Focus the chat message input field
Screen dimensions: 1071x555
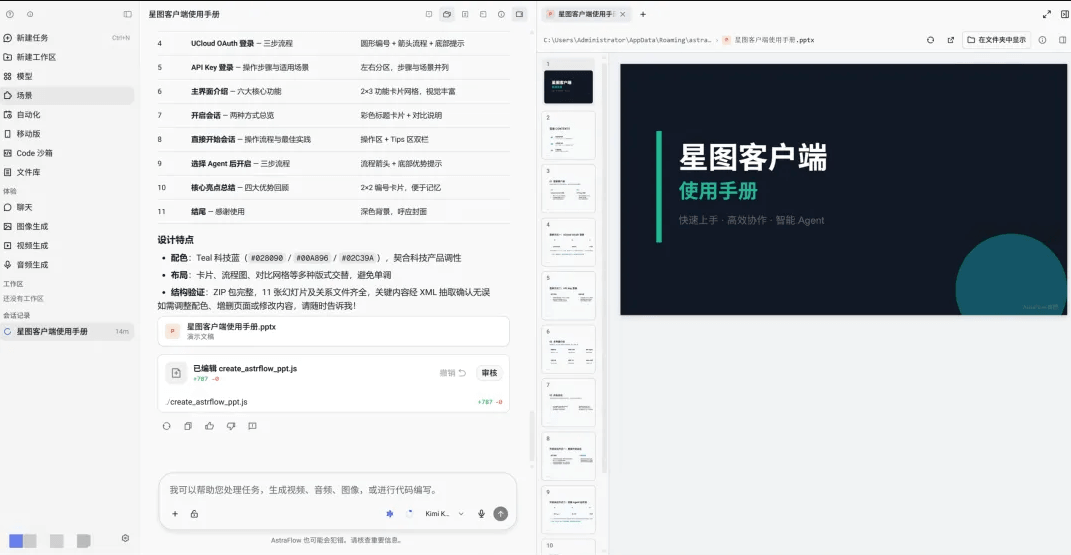337,489
